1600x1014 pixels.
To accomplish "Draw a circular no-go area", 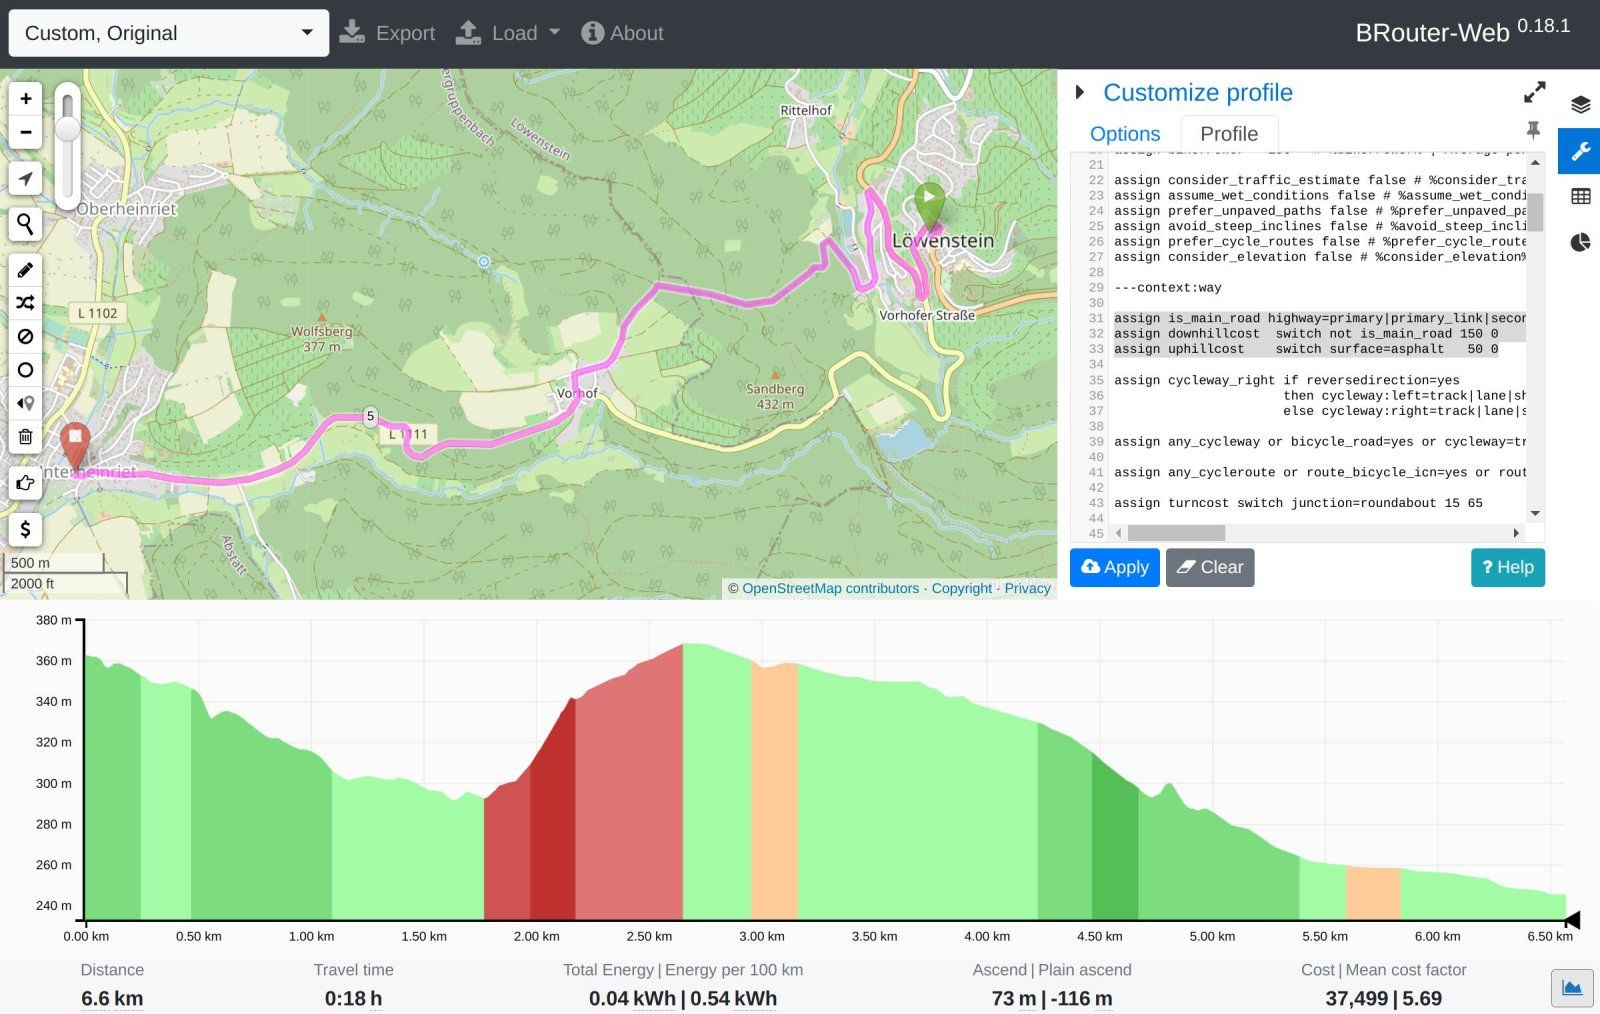I will tap(26, 370).
